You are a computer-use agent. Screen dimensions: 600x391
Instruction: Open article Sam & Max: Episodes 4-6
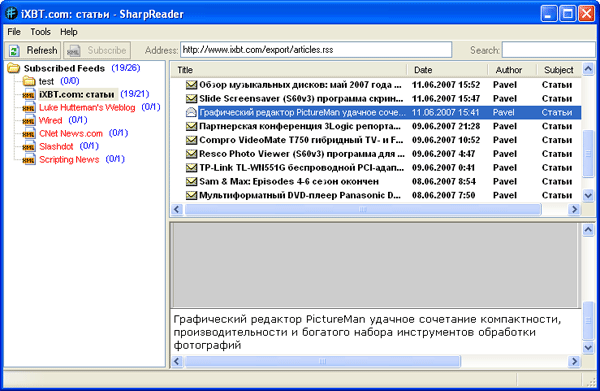click(289, 181)
